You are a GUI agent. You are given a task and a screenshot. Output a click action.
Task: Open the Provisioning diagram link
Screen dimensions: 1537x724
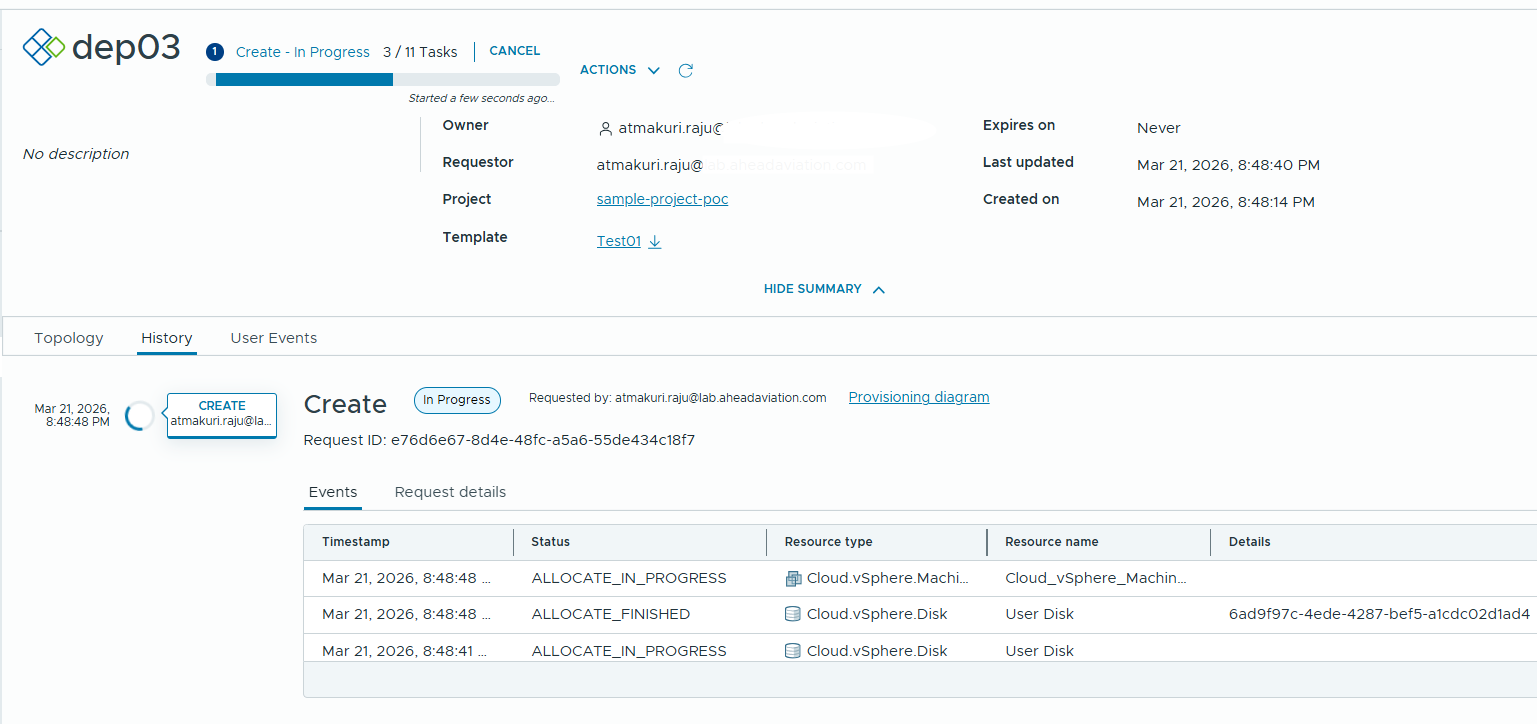918,397
